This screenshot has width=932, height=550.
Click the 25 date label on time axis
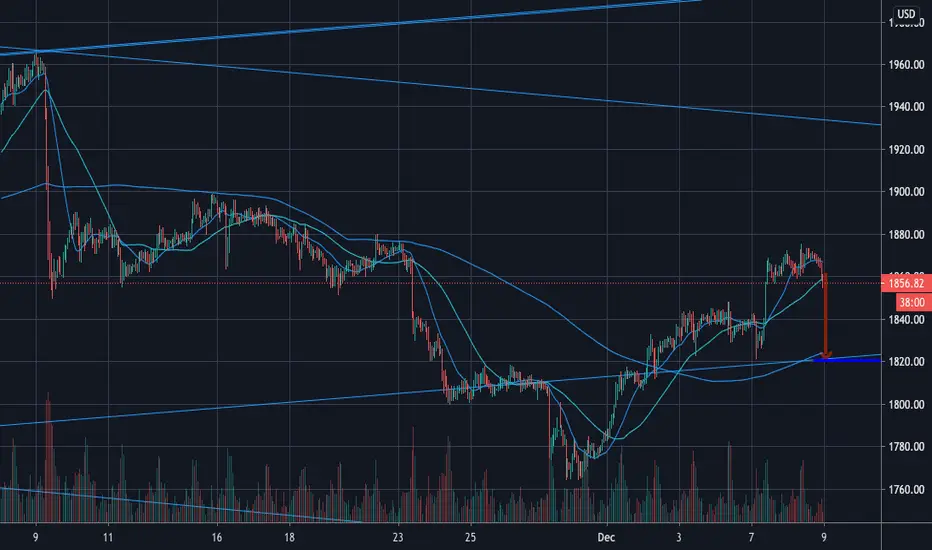point(470,538)
